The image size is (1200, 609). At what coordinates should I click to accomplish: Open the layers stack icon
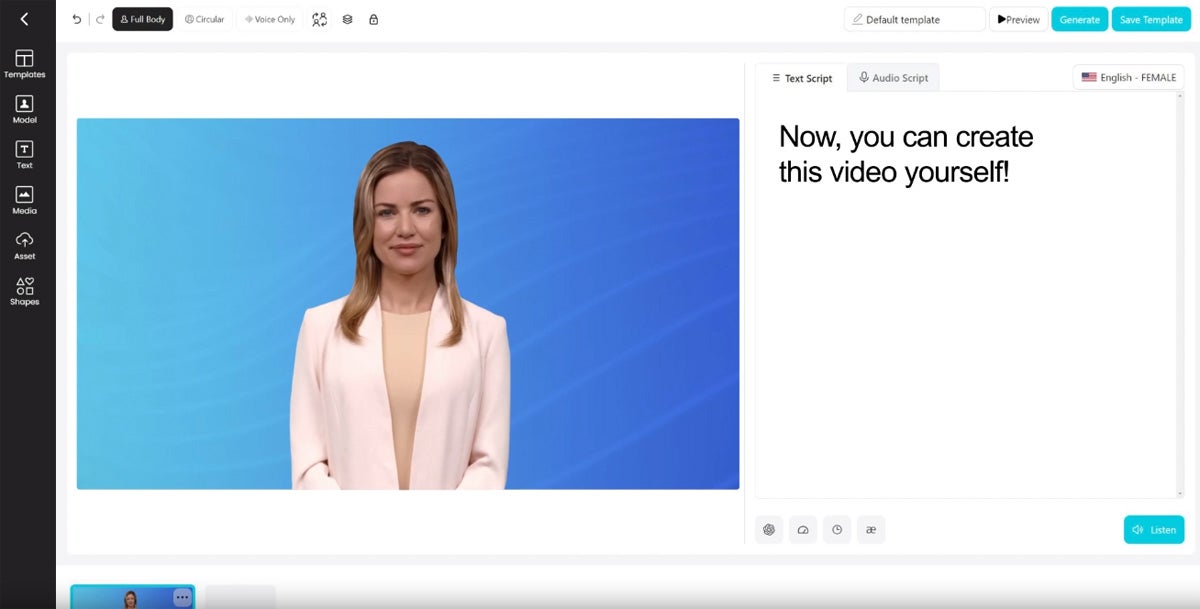347,19
